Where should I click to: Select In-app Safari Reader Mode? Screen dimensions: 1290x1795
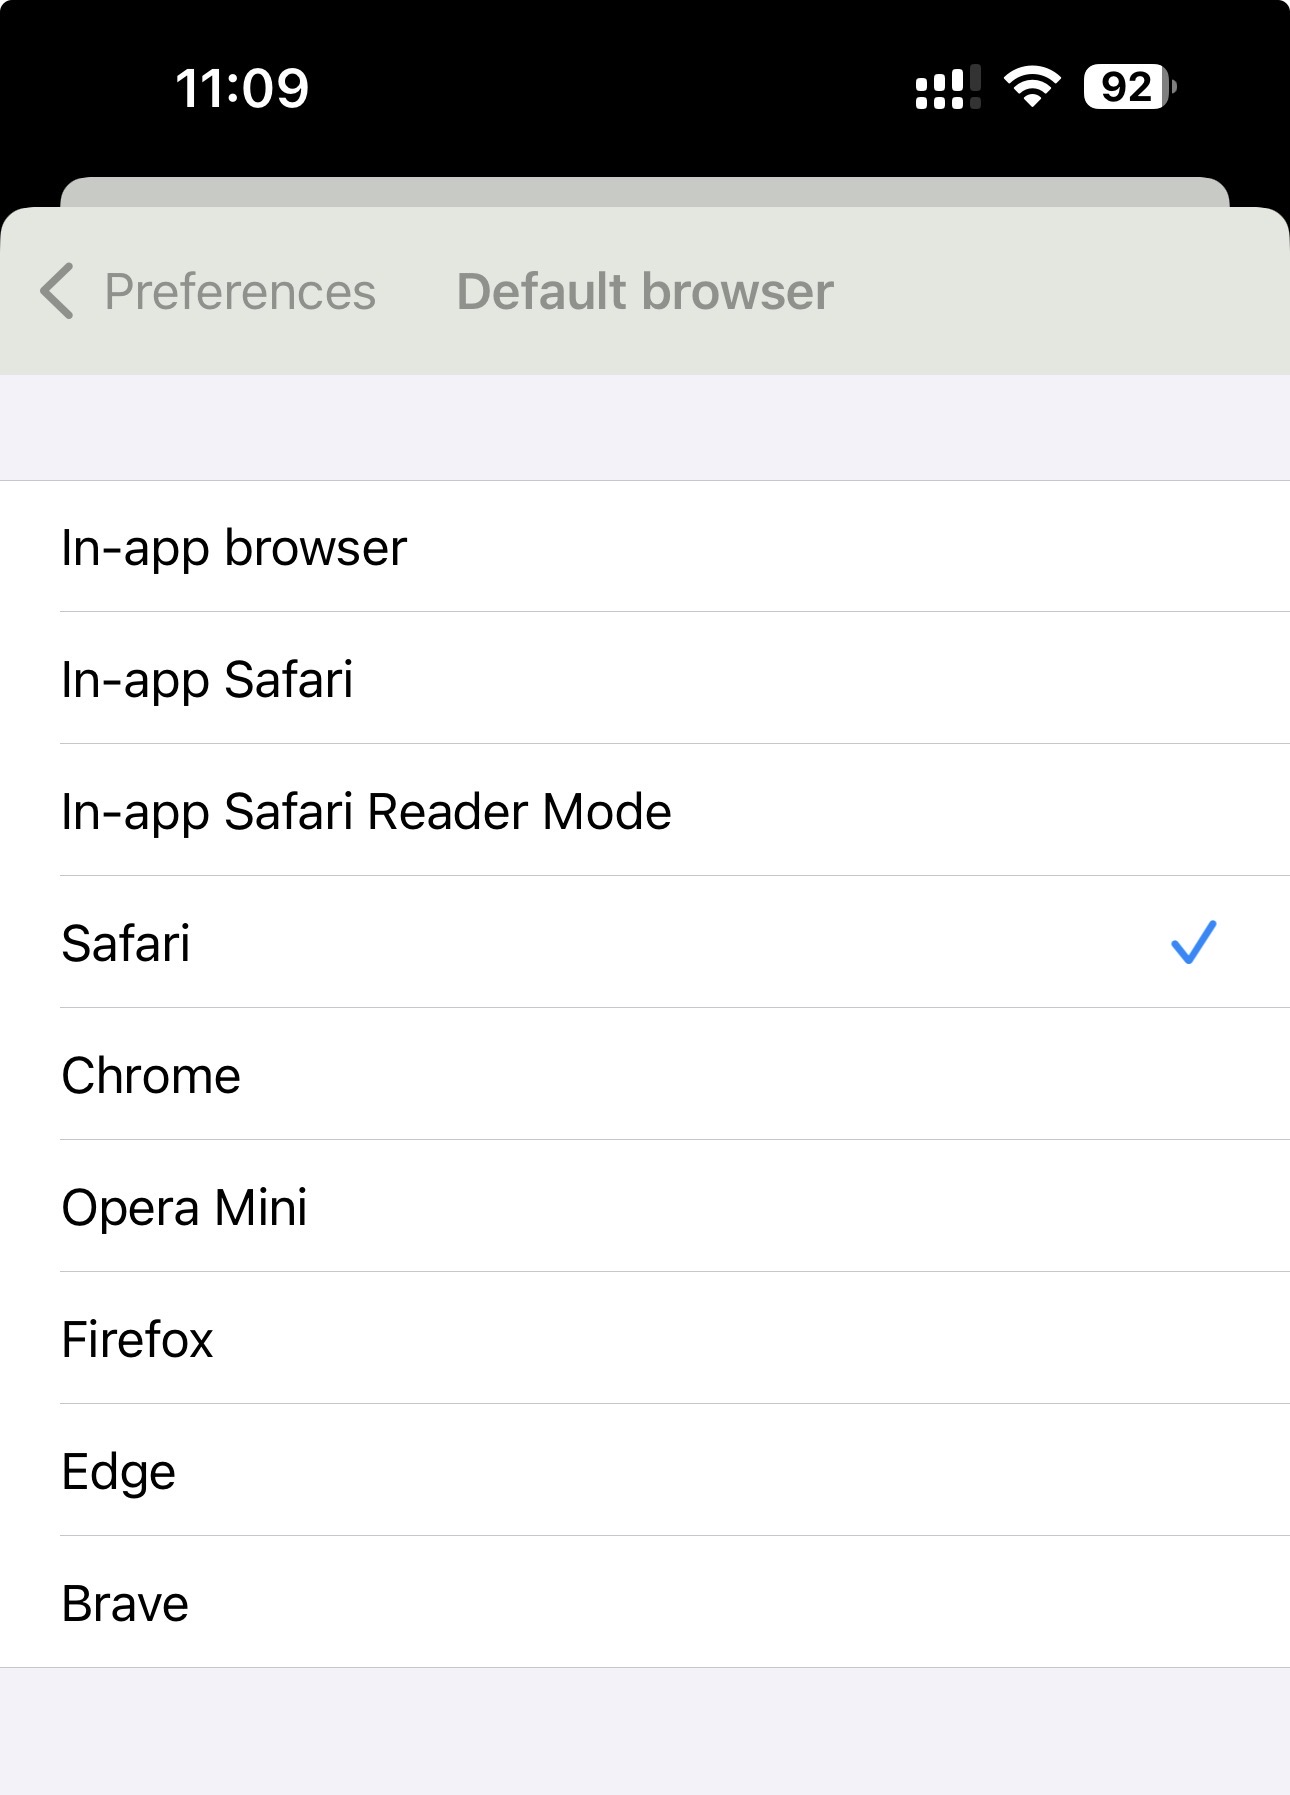pos(366,811)
